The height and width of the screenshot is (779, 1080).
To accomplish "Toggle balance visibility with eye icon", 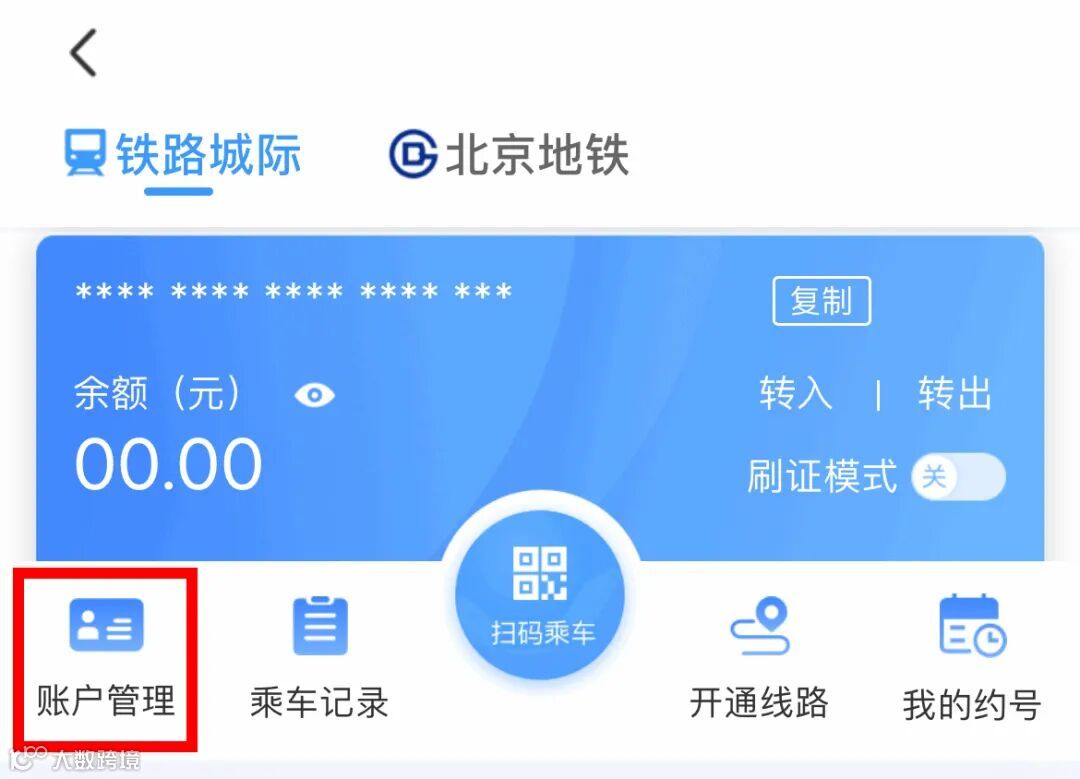I will (314, 395).
